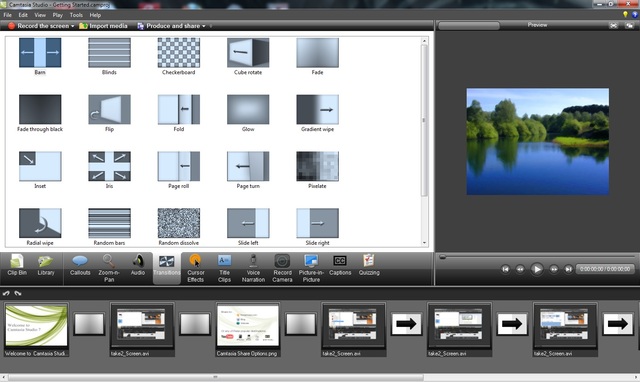
Task: Open the View menu
Action: pyautogui.click(x=40, y=15)
